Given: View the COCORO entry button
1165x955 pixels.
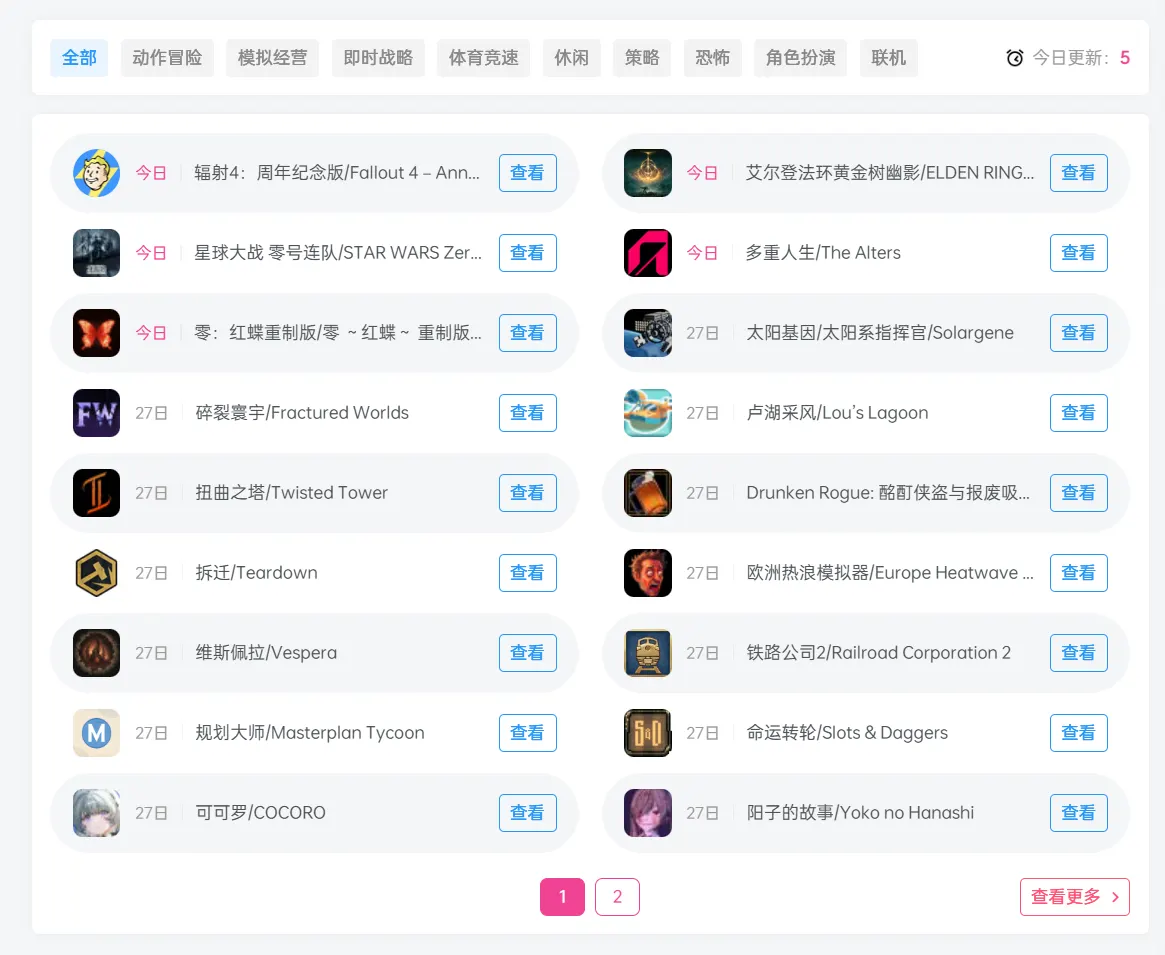Looking at the screenshot, I should (x=528, y=813).
